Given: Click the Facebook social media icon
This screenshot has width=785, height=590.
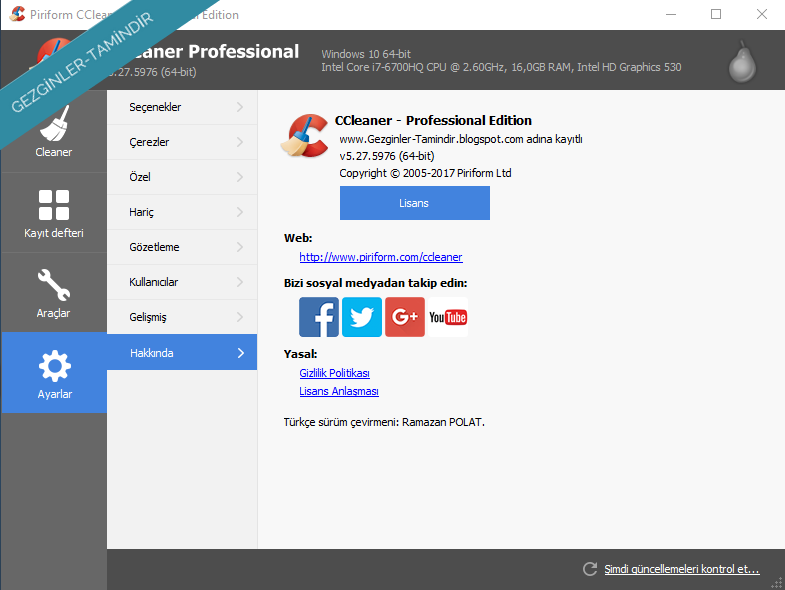Looking at the screenshot, I should point(319,317).
